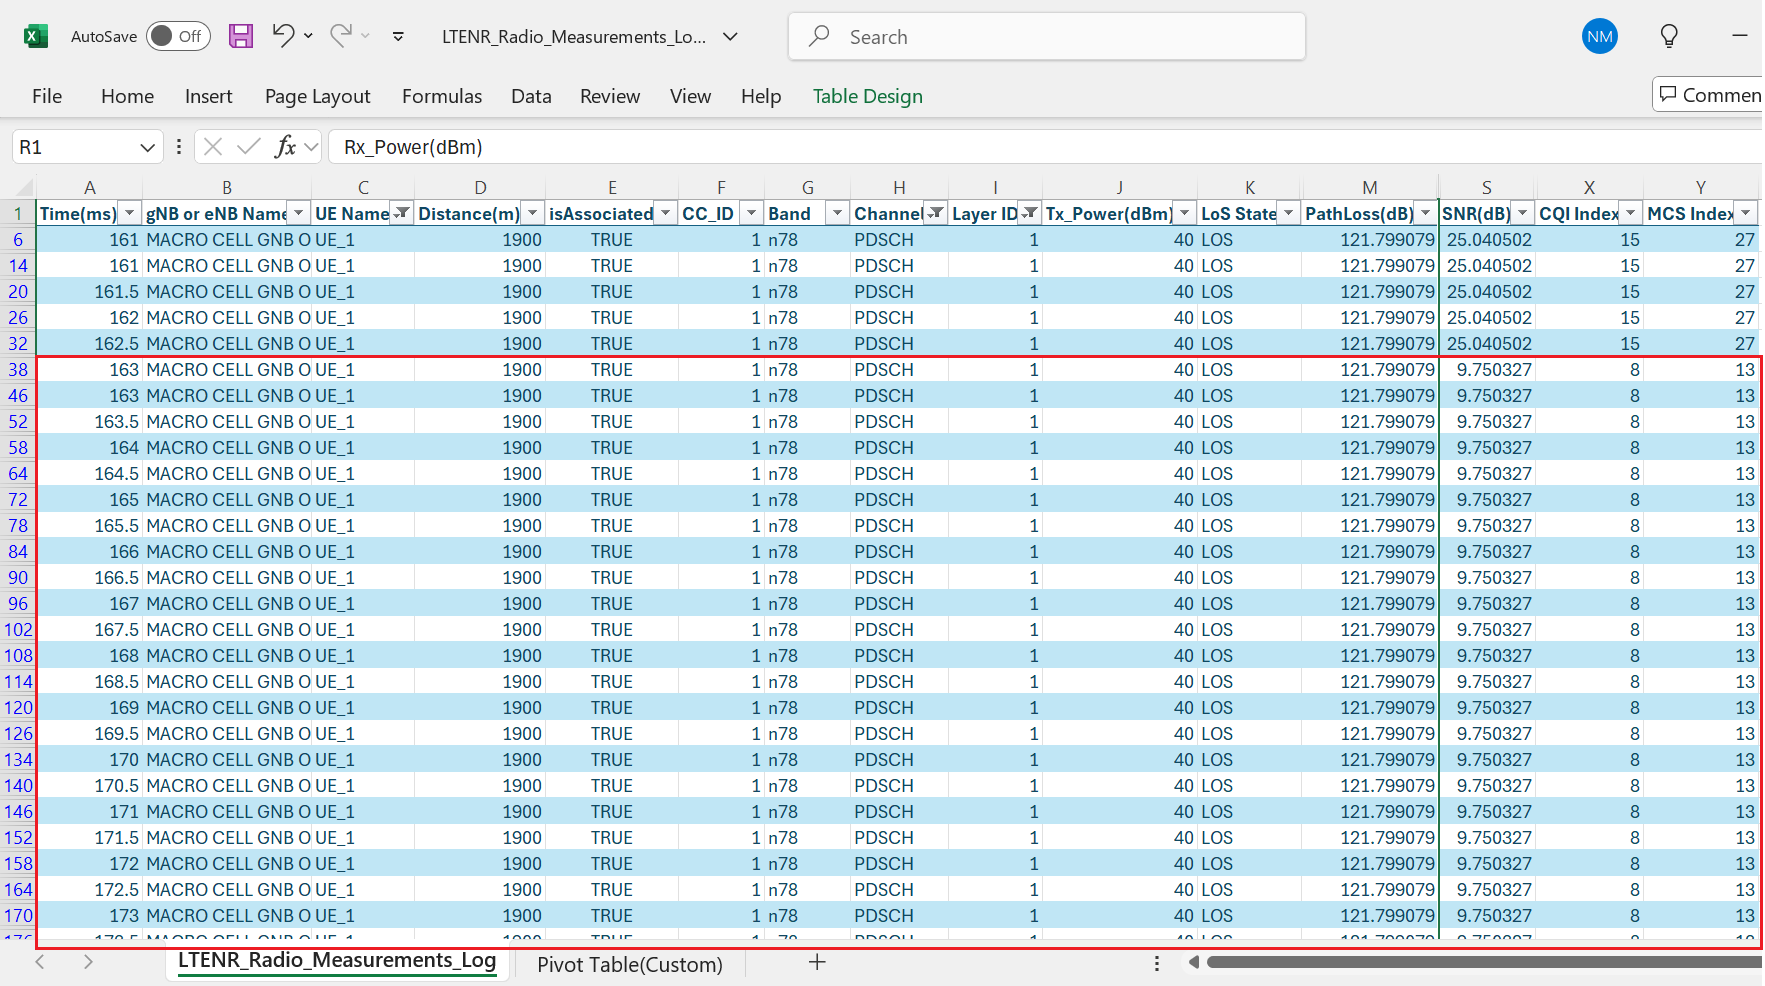Open the Lightbulb help icon
This screenshot has height=986, width=1765.
coord(1669,37)
